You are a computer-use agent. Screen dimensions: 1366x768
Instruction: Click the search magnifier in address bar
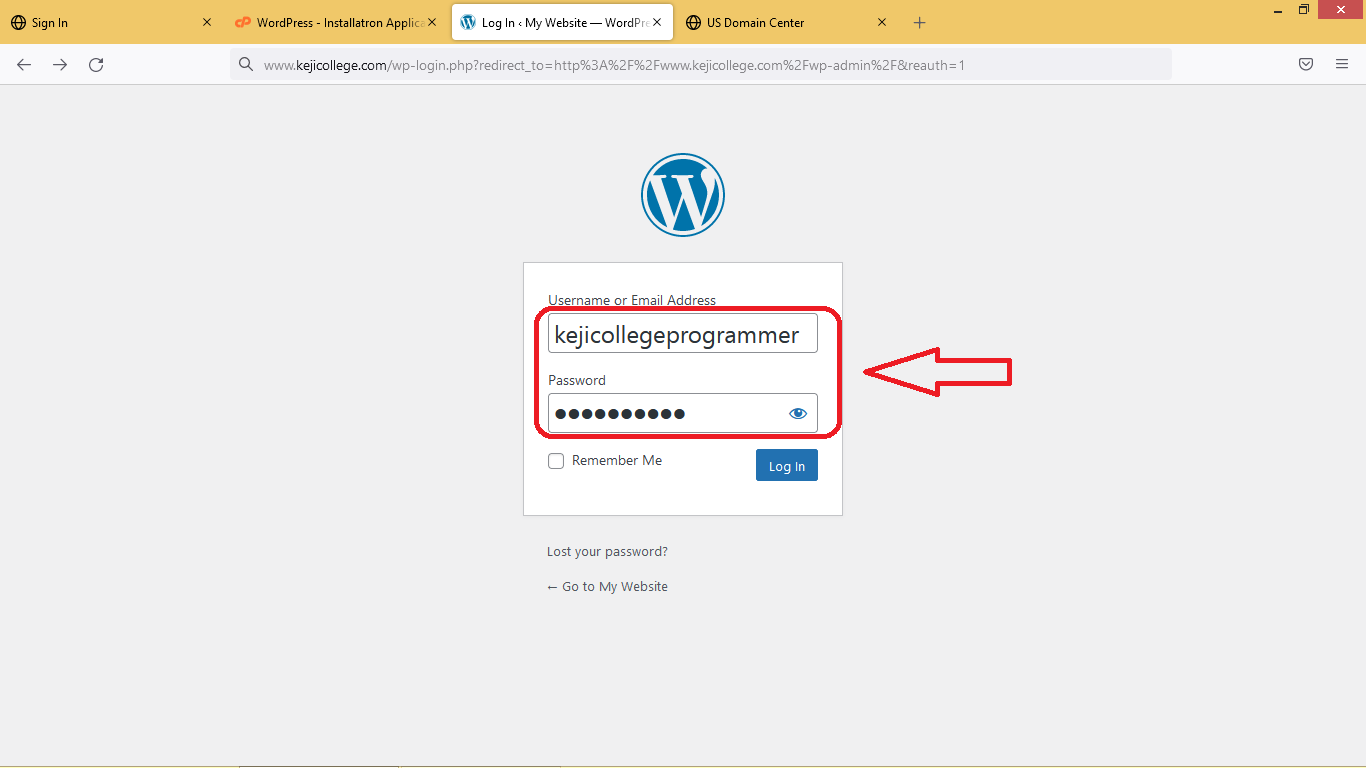tap(246, 65)
